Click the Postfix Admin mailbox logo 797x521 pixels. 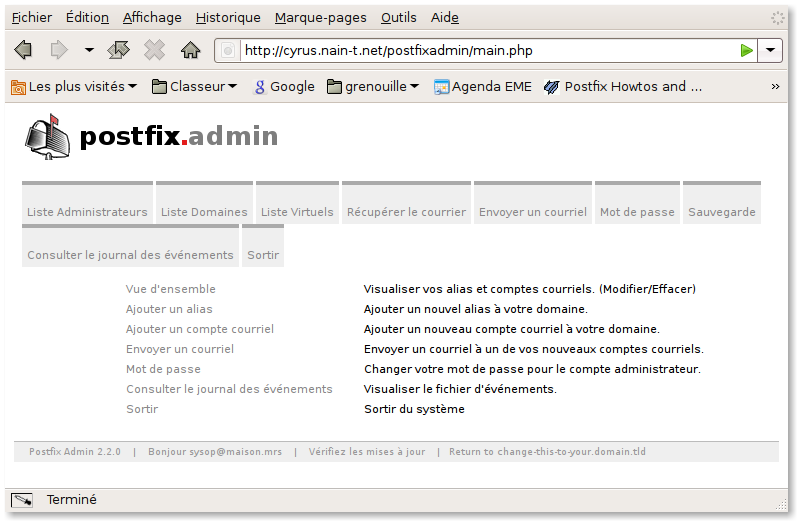point(50,137)
